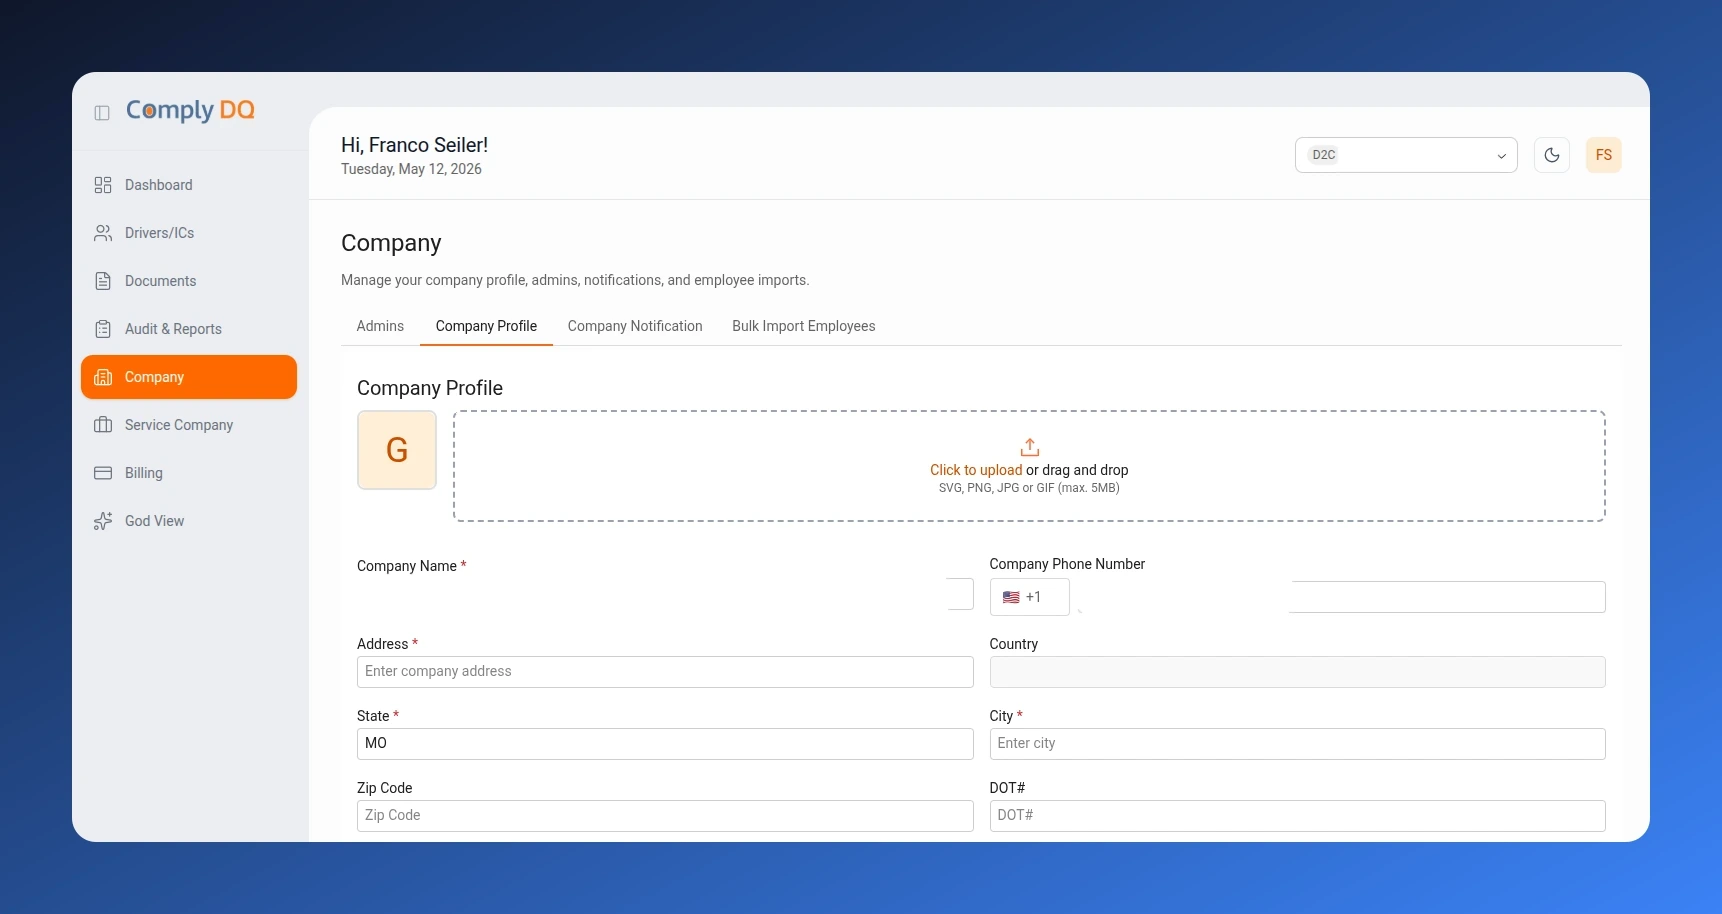Click the Company building icon in sidebar
Image resolution: width=1722 pixels, height=914 pixels.
click(x=103, y=377)
